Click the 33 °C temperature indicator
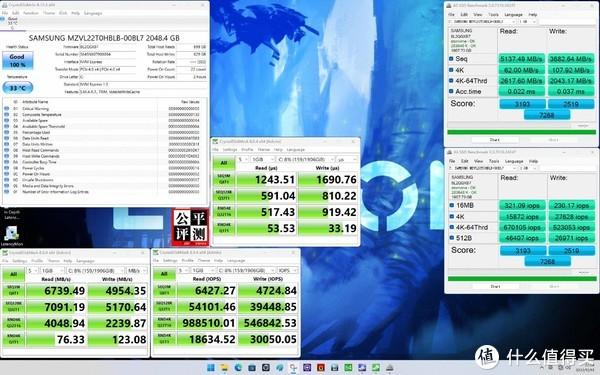The height and width of the screenshot is (375, 600). [18, 88]
